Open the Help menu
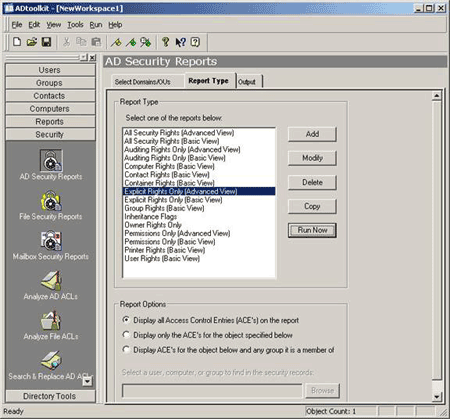 115,25
